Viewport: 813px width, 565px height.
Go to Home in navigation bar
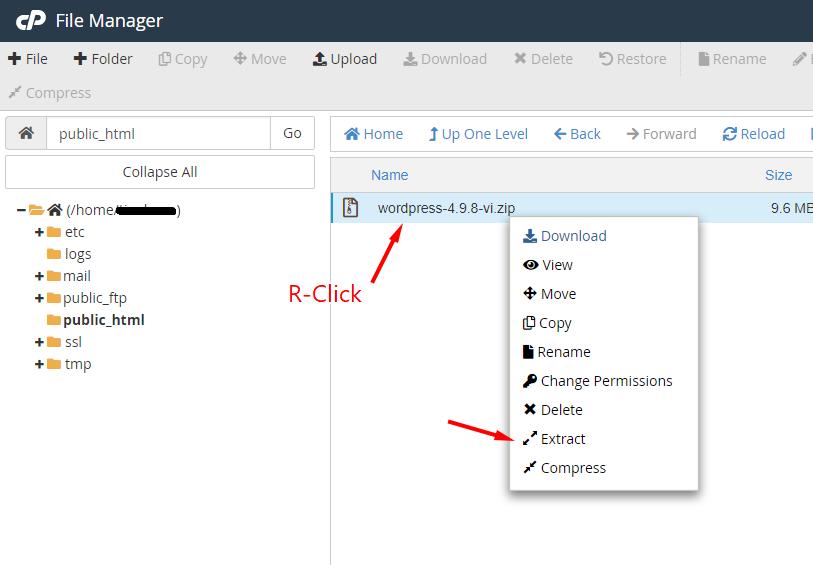[373, 134]
